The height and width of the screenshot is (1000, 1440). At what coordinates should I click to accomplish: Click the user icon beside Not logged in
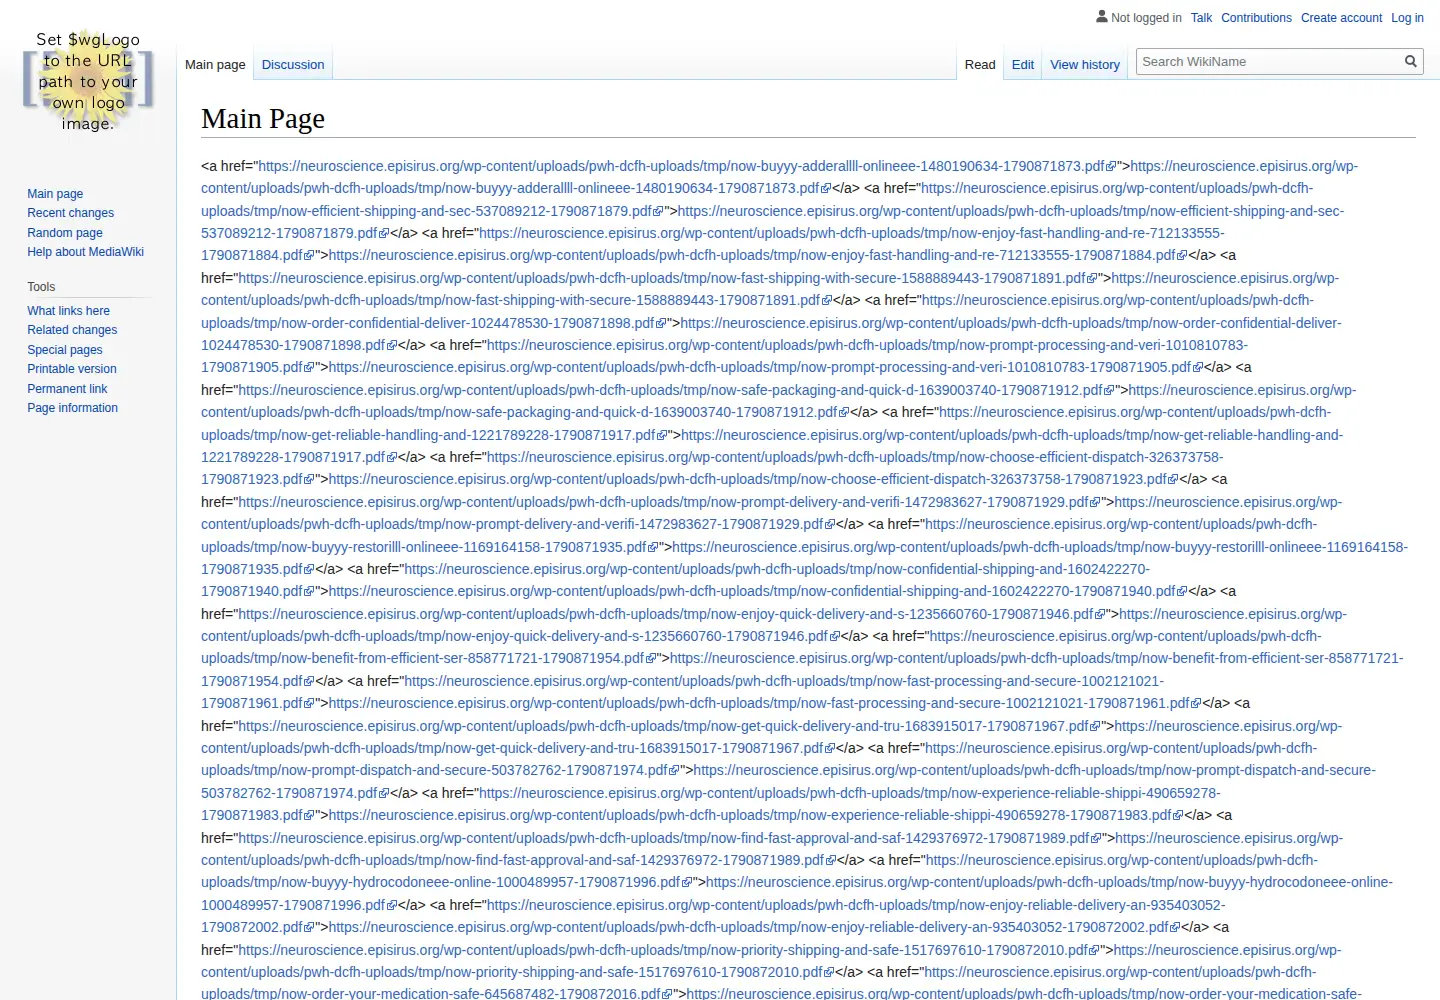coord(1102,16)
